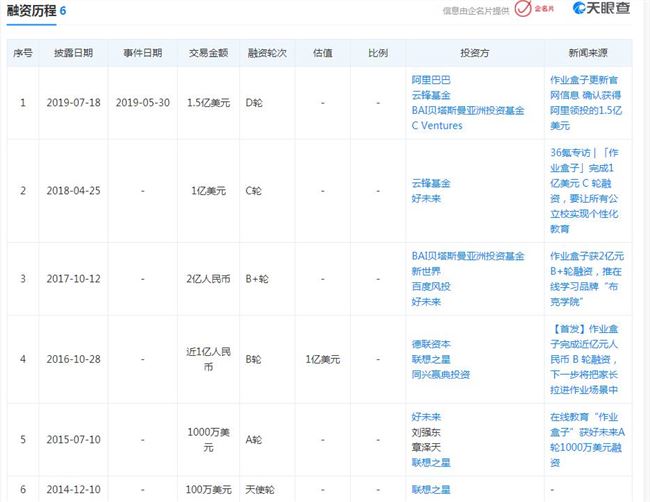Open investor link 新世界

[x=426, y=271]
